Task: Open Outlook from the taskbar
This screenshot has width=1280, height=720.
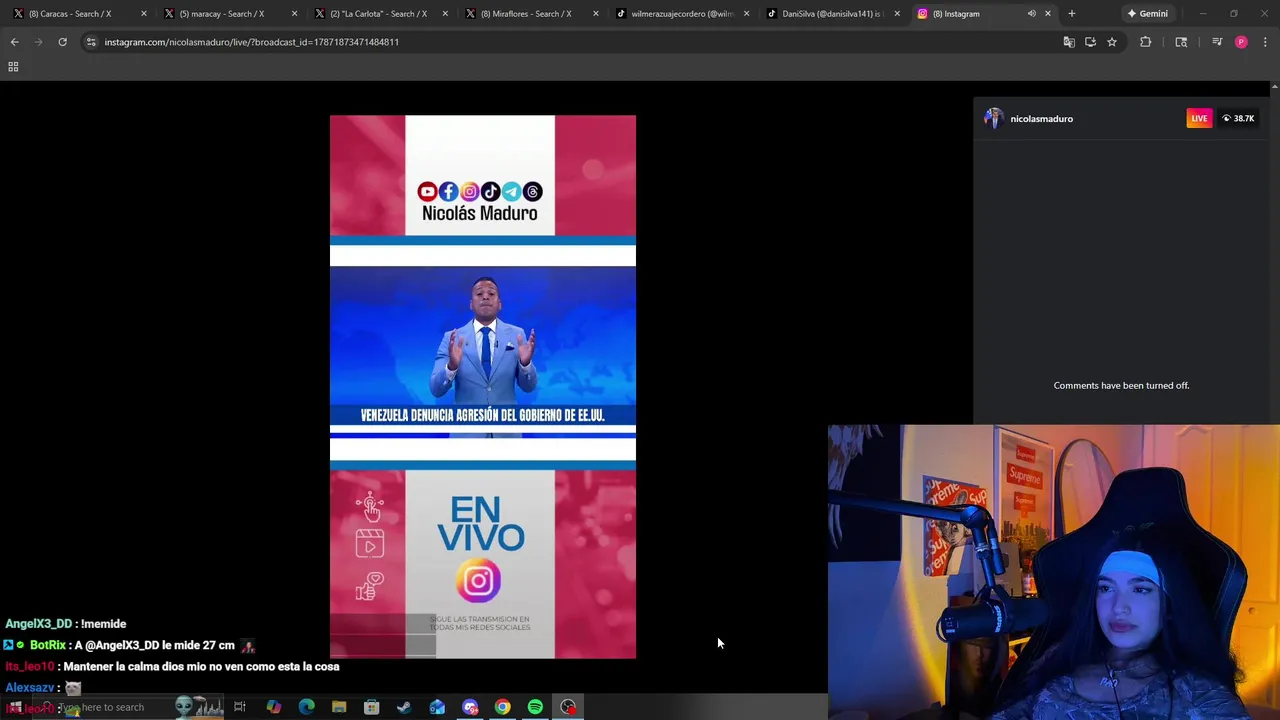Action: (x=437, y=707)
